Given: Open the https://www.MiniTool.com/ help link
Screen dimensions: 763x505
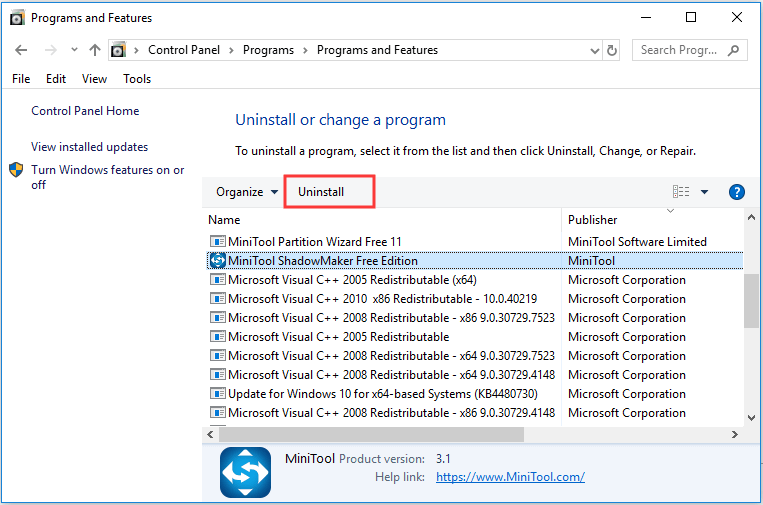Looking at the screenshot, I should point(510,477).
